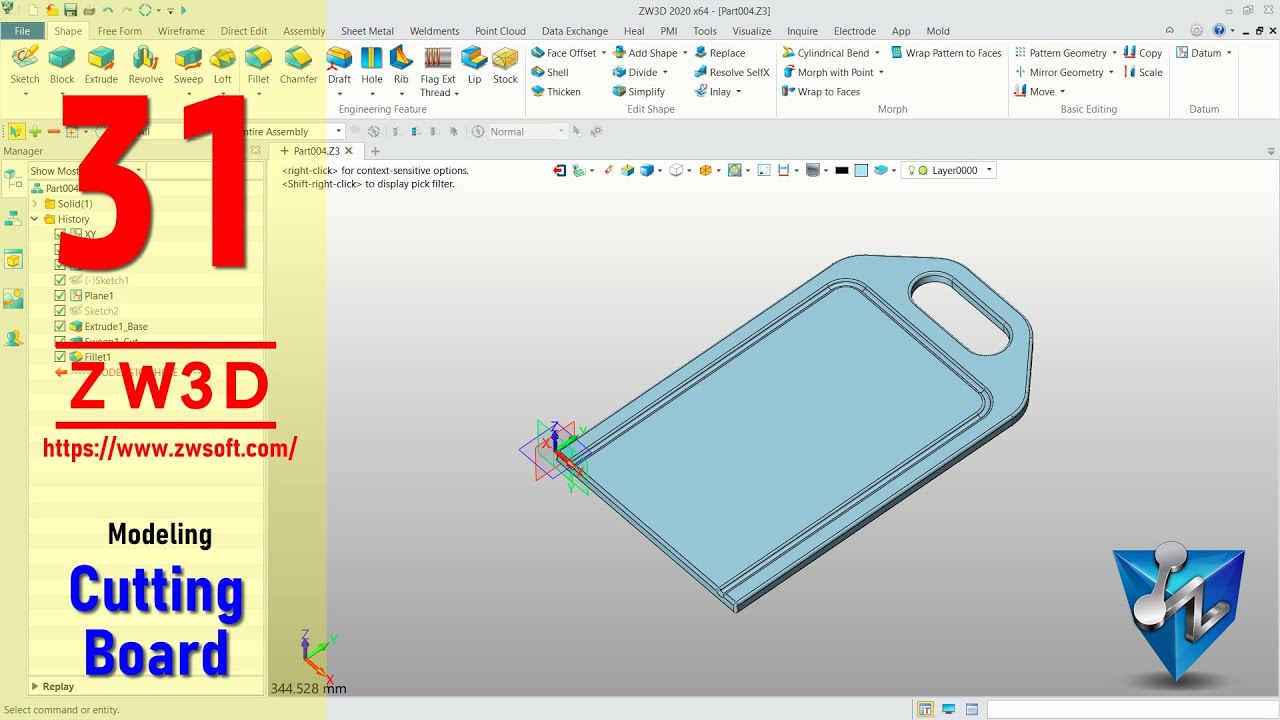
Task: Open the Face Offset dropdown arrow
Action: [x=604, y=53]
